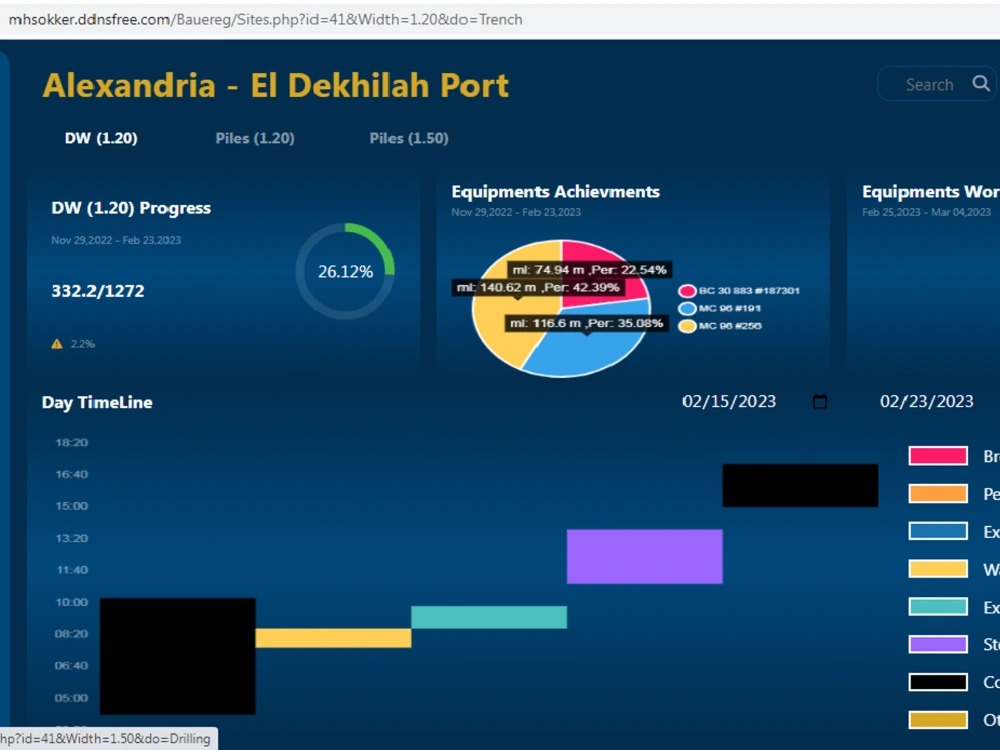The image size is (1000, 750).
Task: Click the 26.12% progress ring
Action: click(344, 270)
